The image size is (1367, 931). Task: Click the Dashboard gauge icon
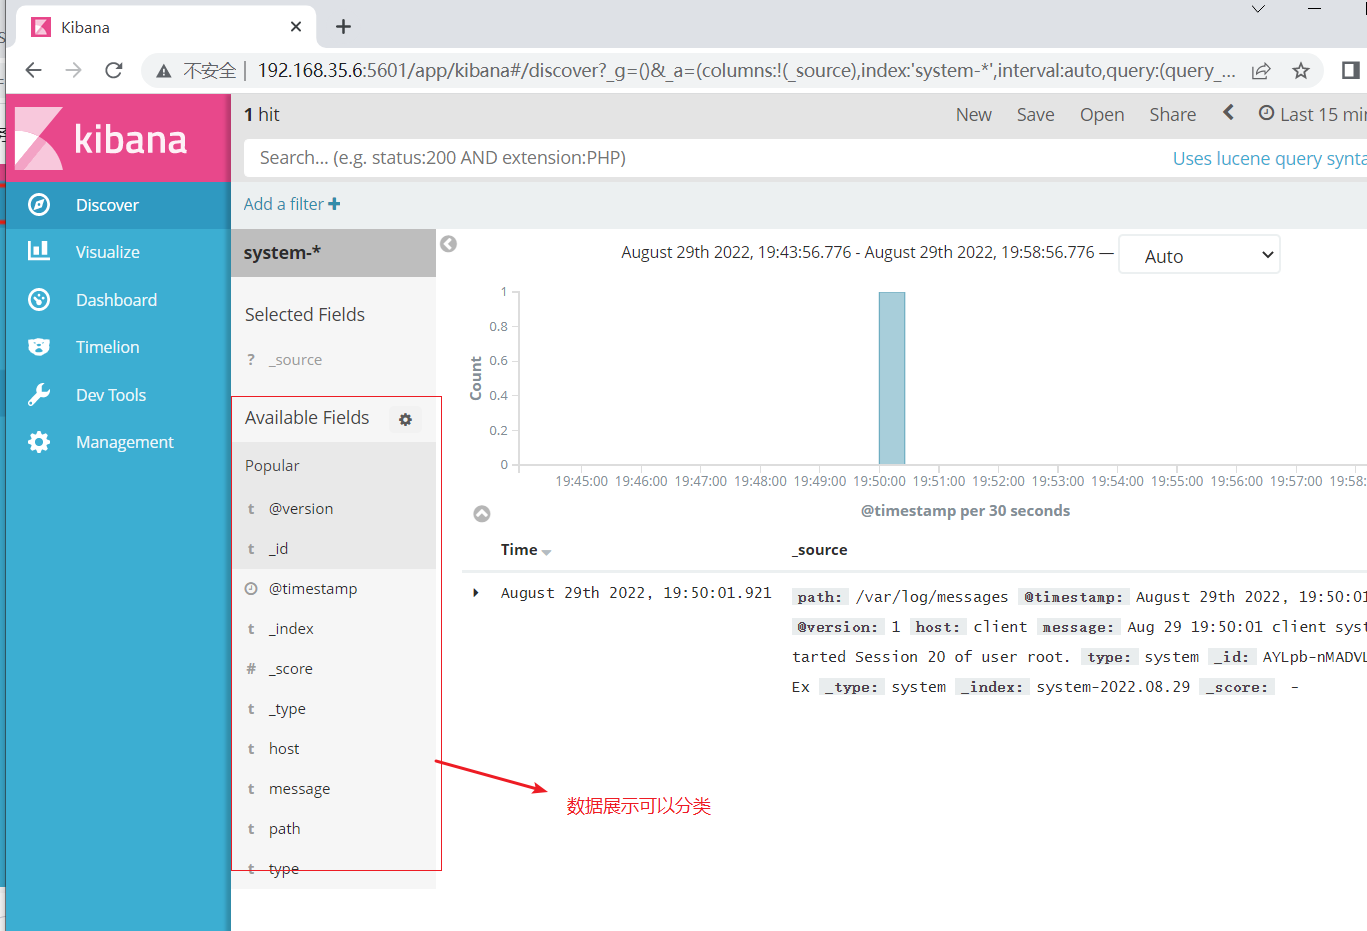click(39, 299)
